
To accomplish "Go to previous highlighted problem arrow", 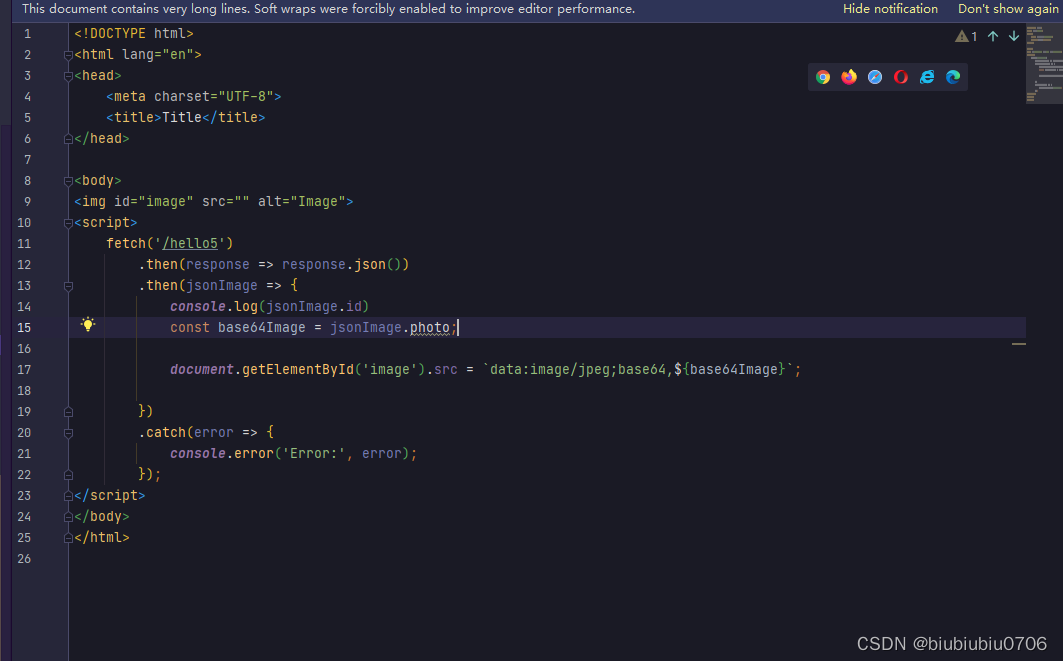I will pyautogui.click(x=992, y=37).
